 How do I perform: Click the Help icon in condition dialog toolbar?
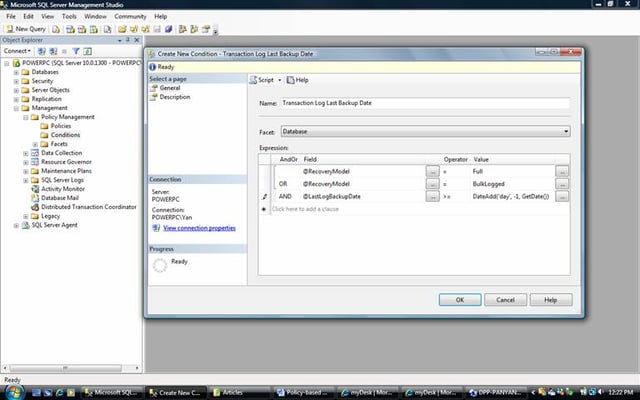290,80
